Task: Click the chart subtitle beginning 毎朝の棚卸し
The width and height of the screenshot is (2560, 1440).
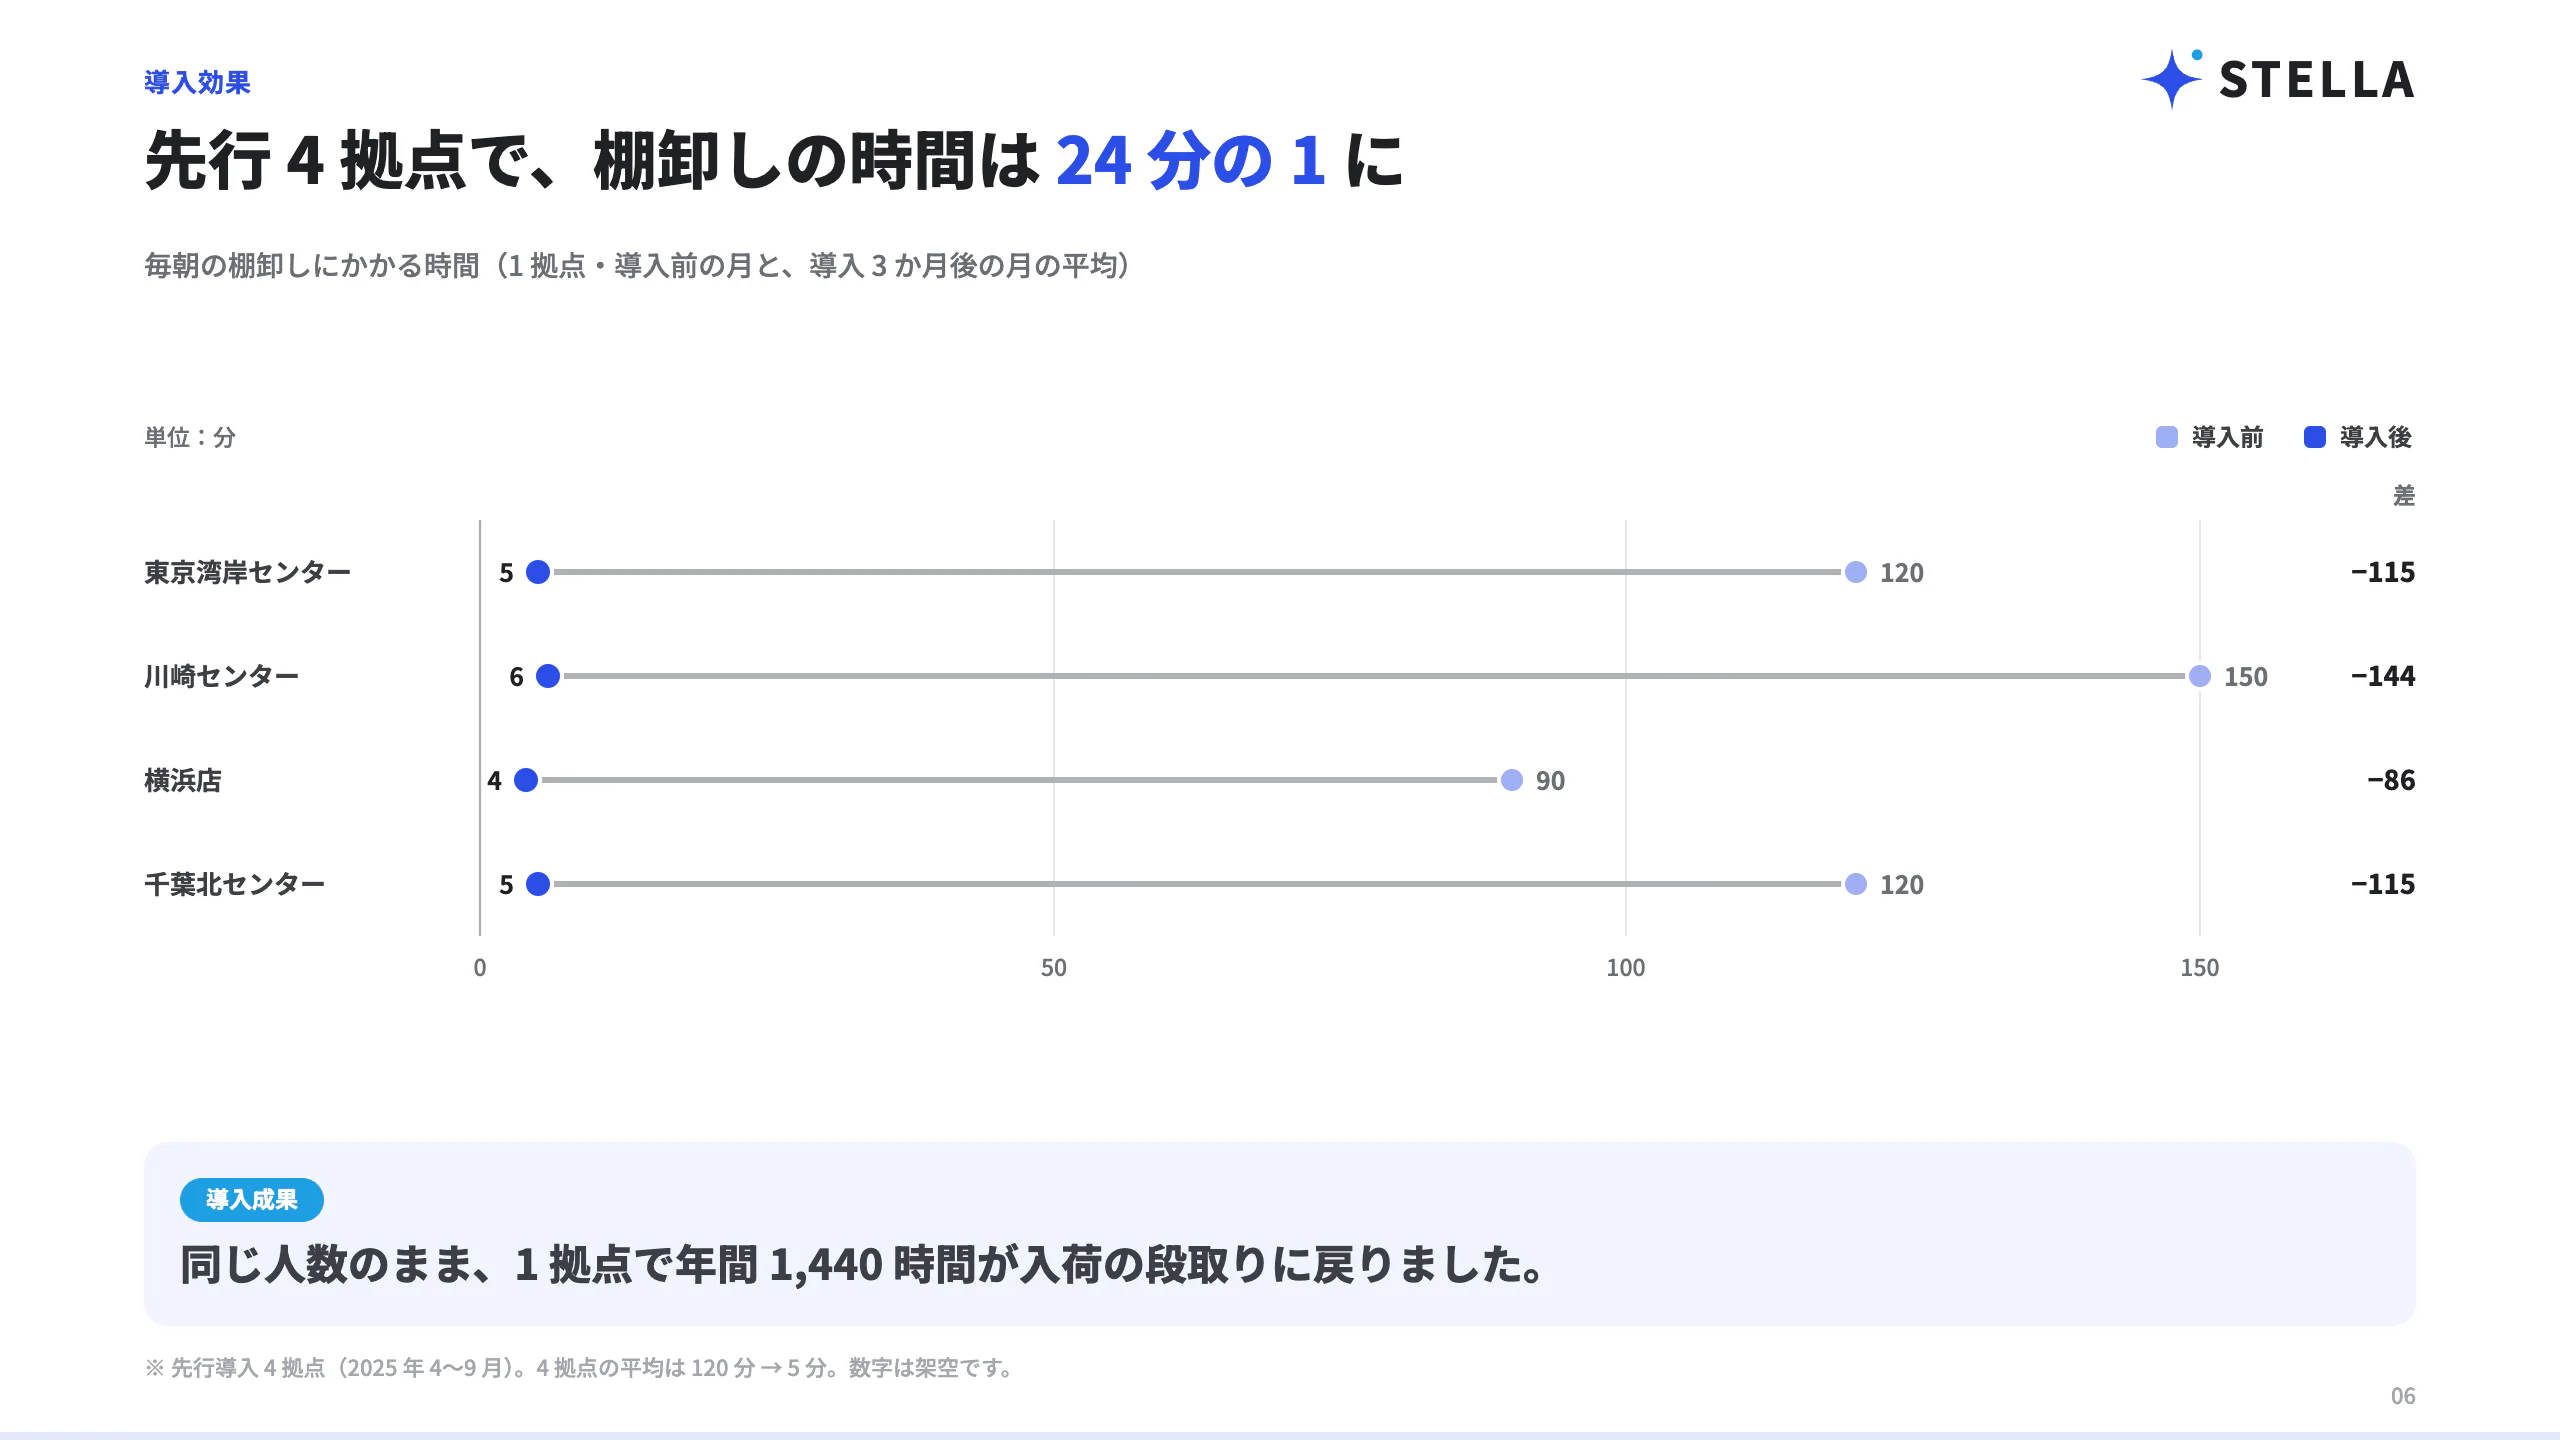Action: tap(638, 266)
